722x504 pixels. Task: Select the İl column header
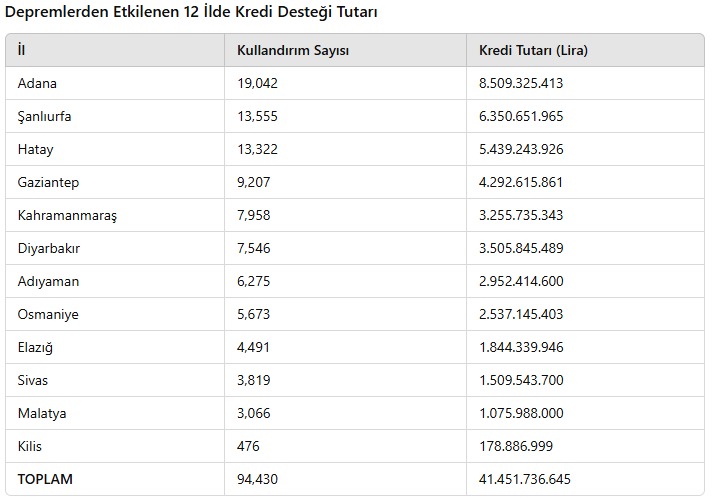click(22, 50)
